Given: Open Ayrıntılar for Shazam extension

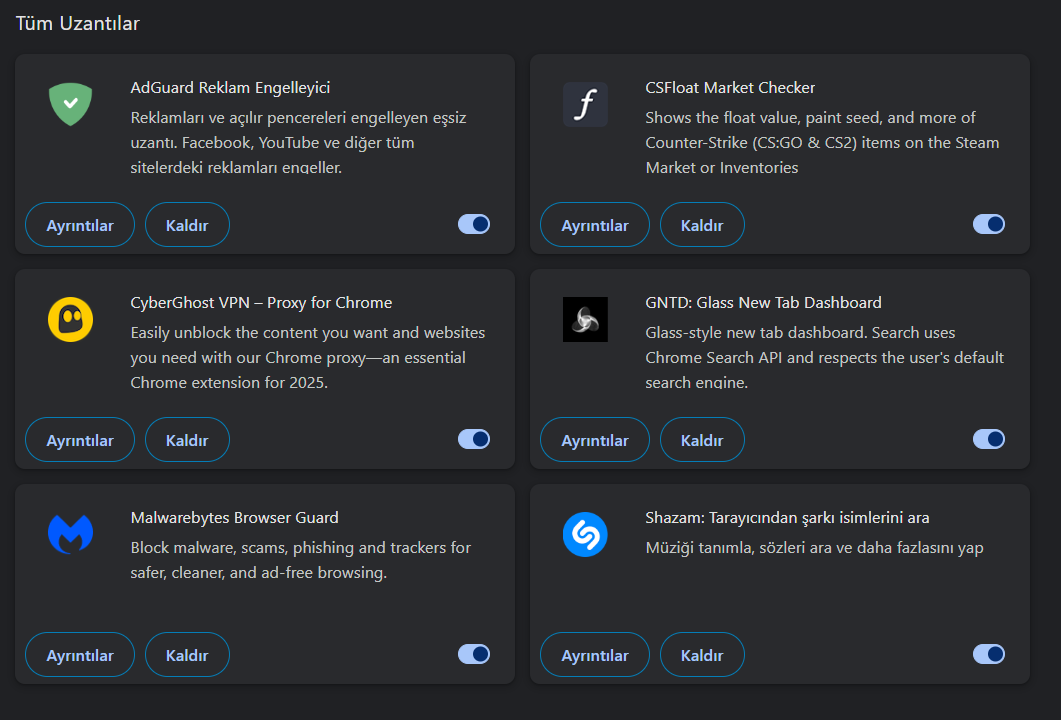Looking at the screenshot, I should pyautogui.click(x=595, y=655).
